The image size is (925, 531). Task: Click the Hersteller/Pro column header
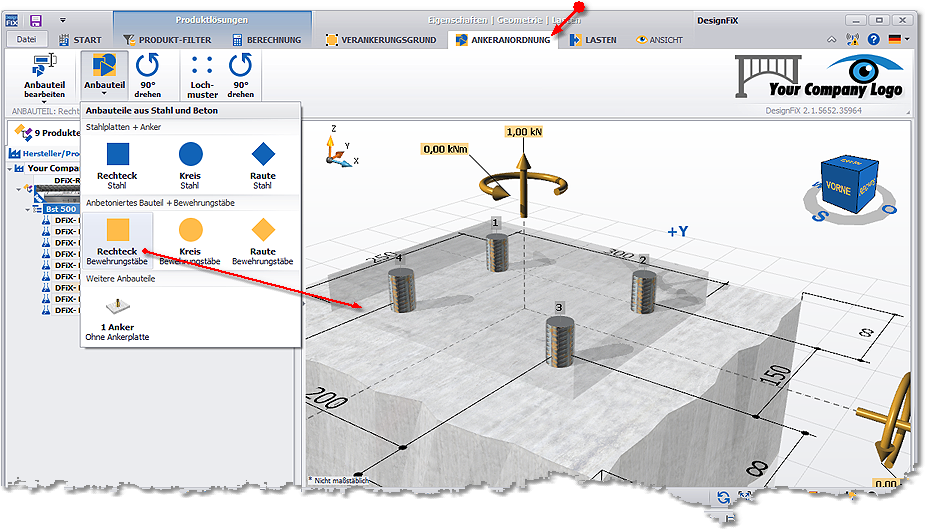pos(45,153)
